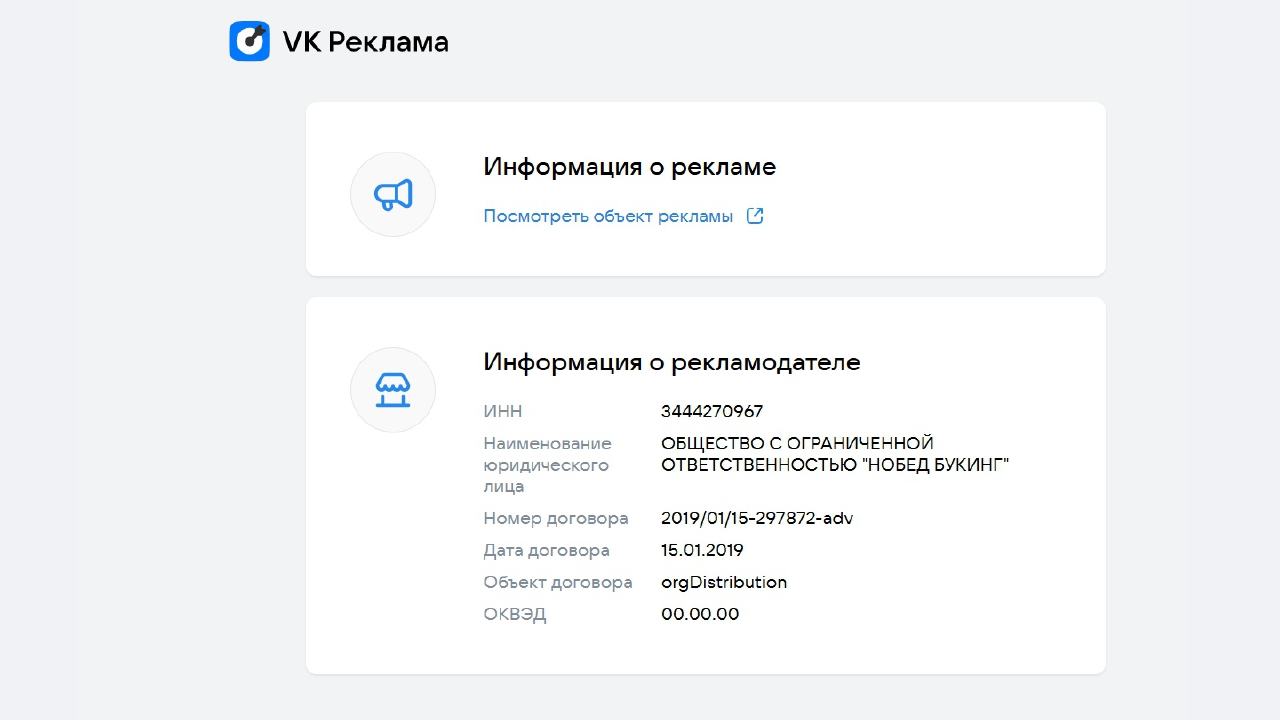Image resolution: width=1280 pixels, height=720 pixels.
Task: Select contract number 2019/01/15-297872-adv
Action: [757, 518]
